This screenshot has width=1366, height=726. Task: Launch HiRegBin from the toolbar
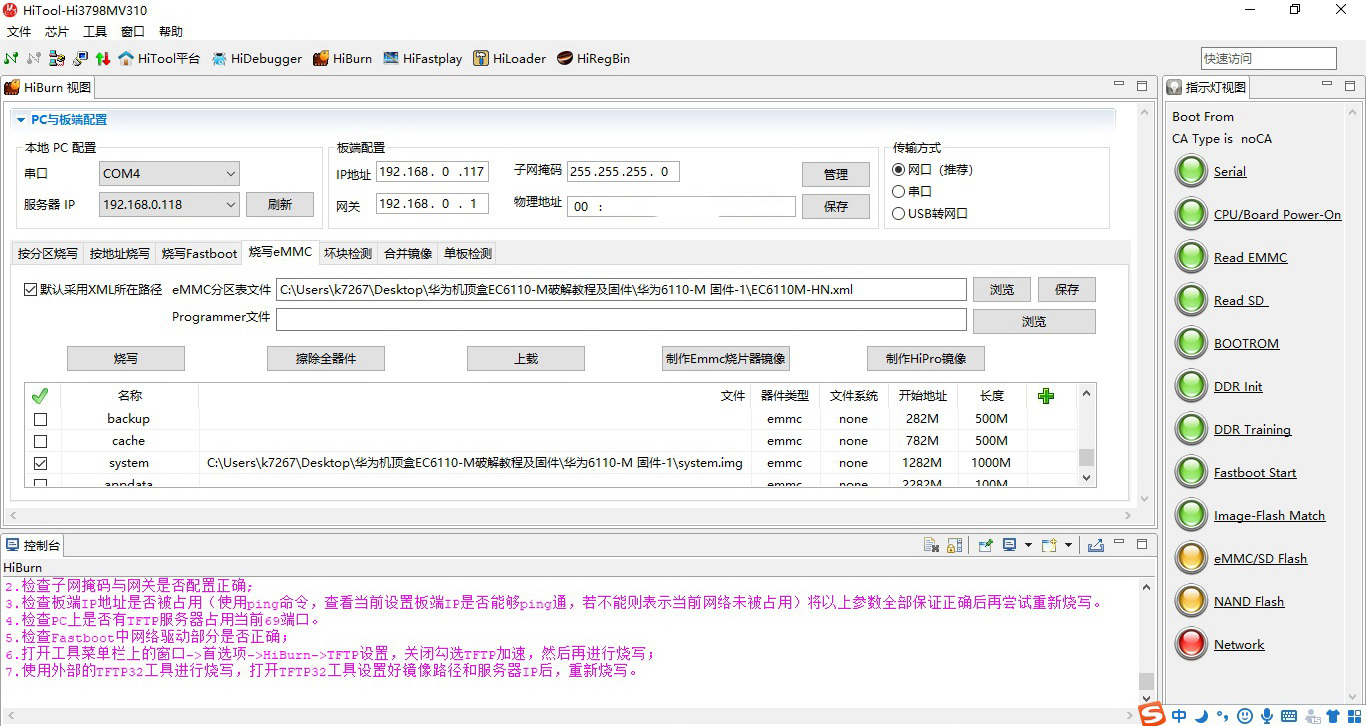[593, 59]
